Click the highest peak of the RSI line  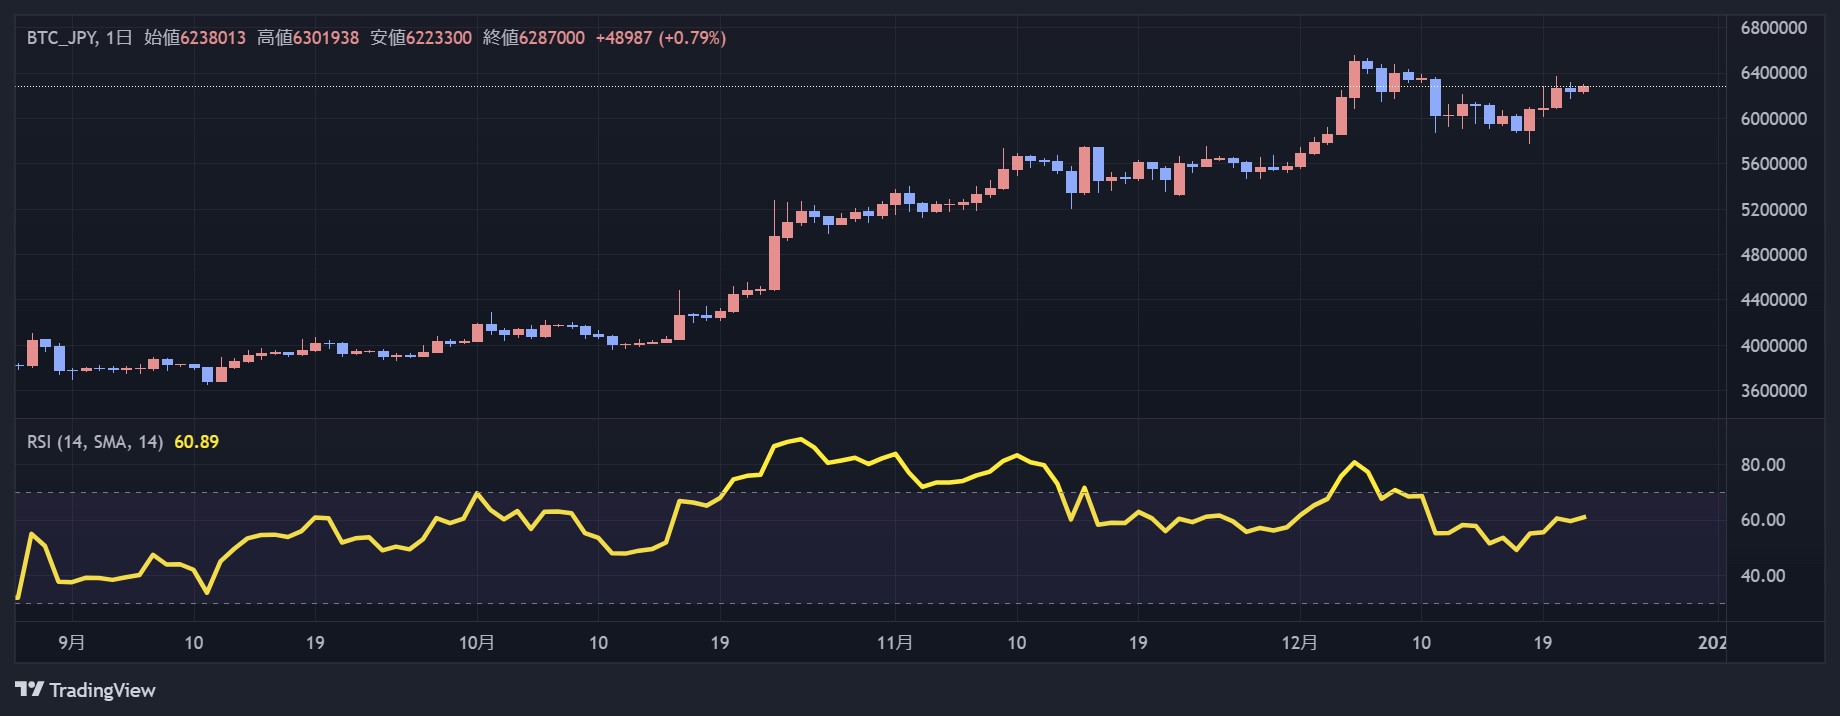pos(799,439)
